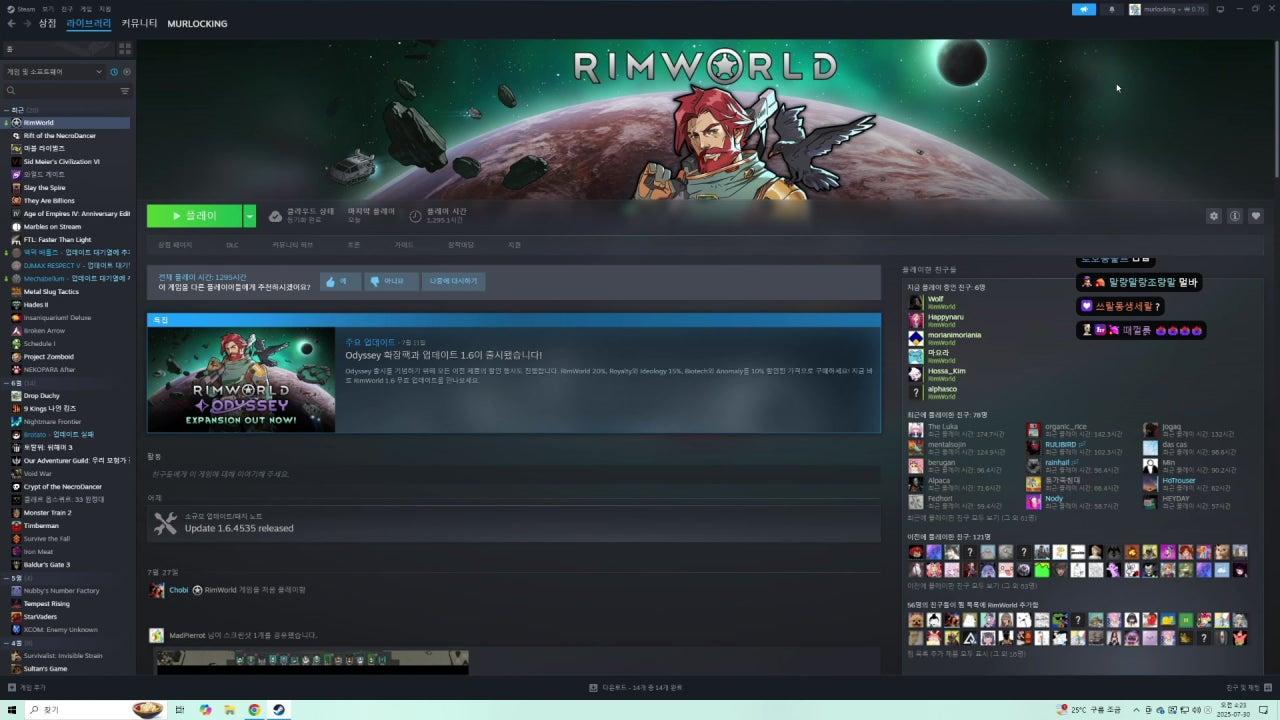Open Friends & Chat (친구 및 채팅)
The image size is (1280, 720).
pos(1250,688)
